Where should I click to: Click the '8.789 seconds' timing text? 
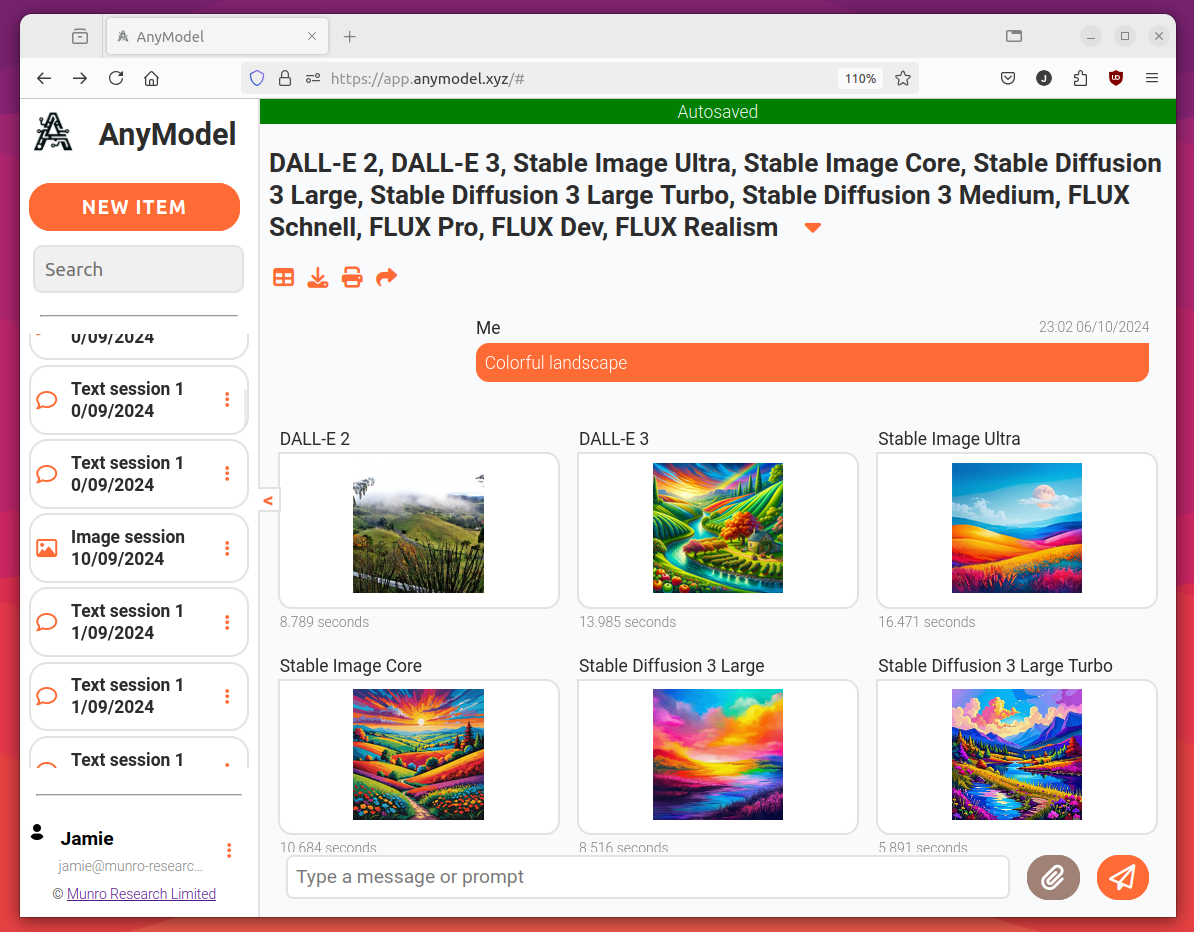(324, 622)
